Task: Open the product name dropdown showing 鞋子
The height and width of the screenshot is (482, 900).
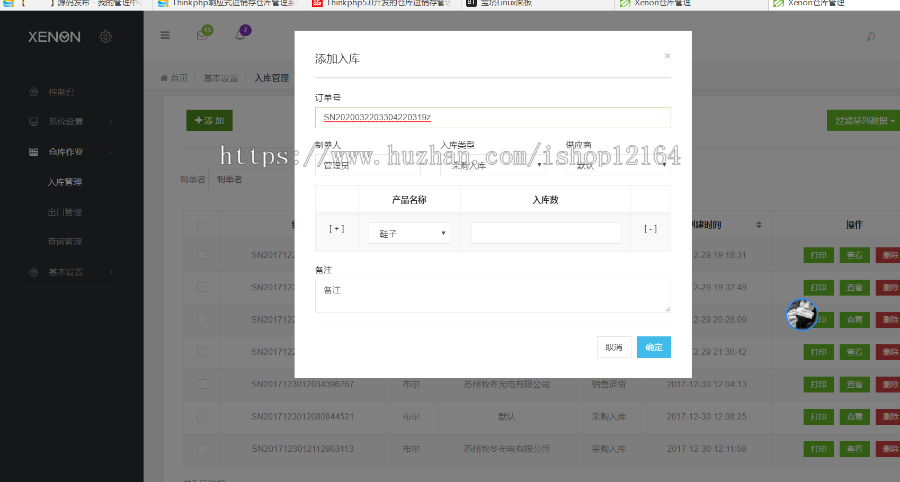Action: coord(409,233)
